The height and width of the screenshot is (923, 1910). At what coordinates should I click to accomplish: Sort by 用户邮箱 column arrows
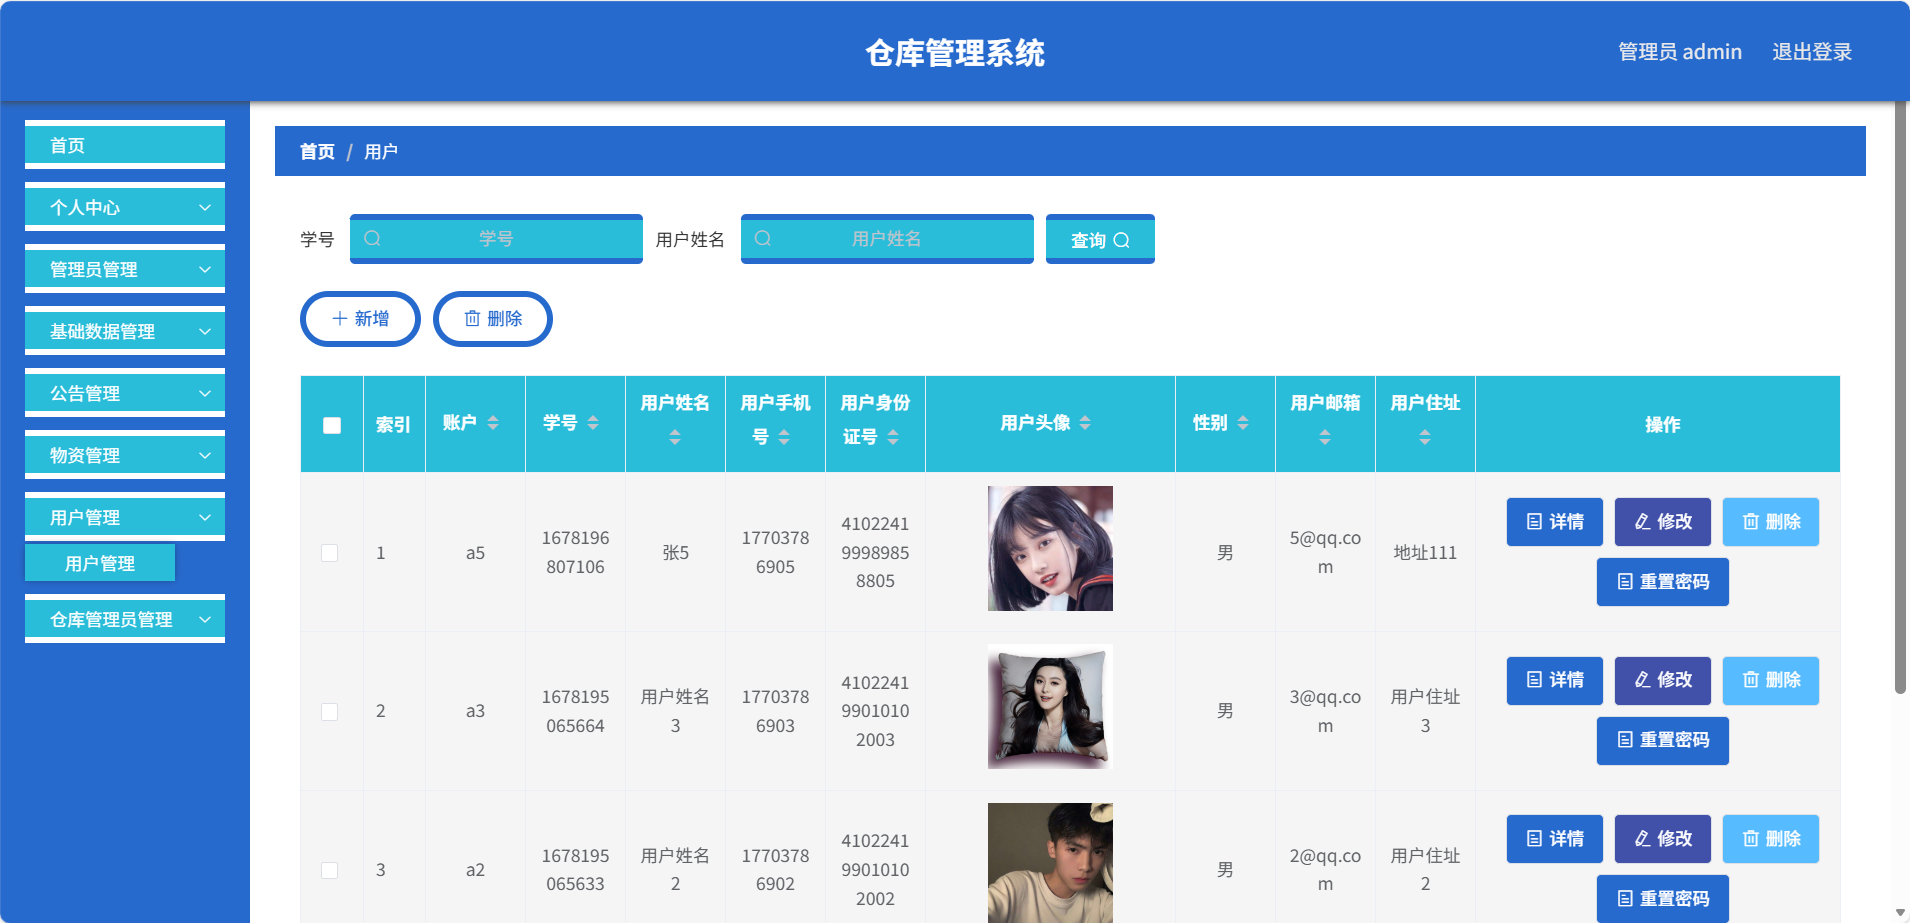[1325, 437]
